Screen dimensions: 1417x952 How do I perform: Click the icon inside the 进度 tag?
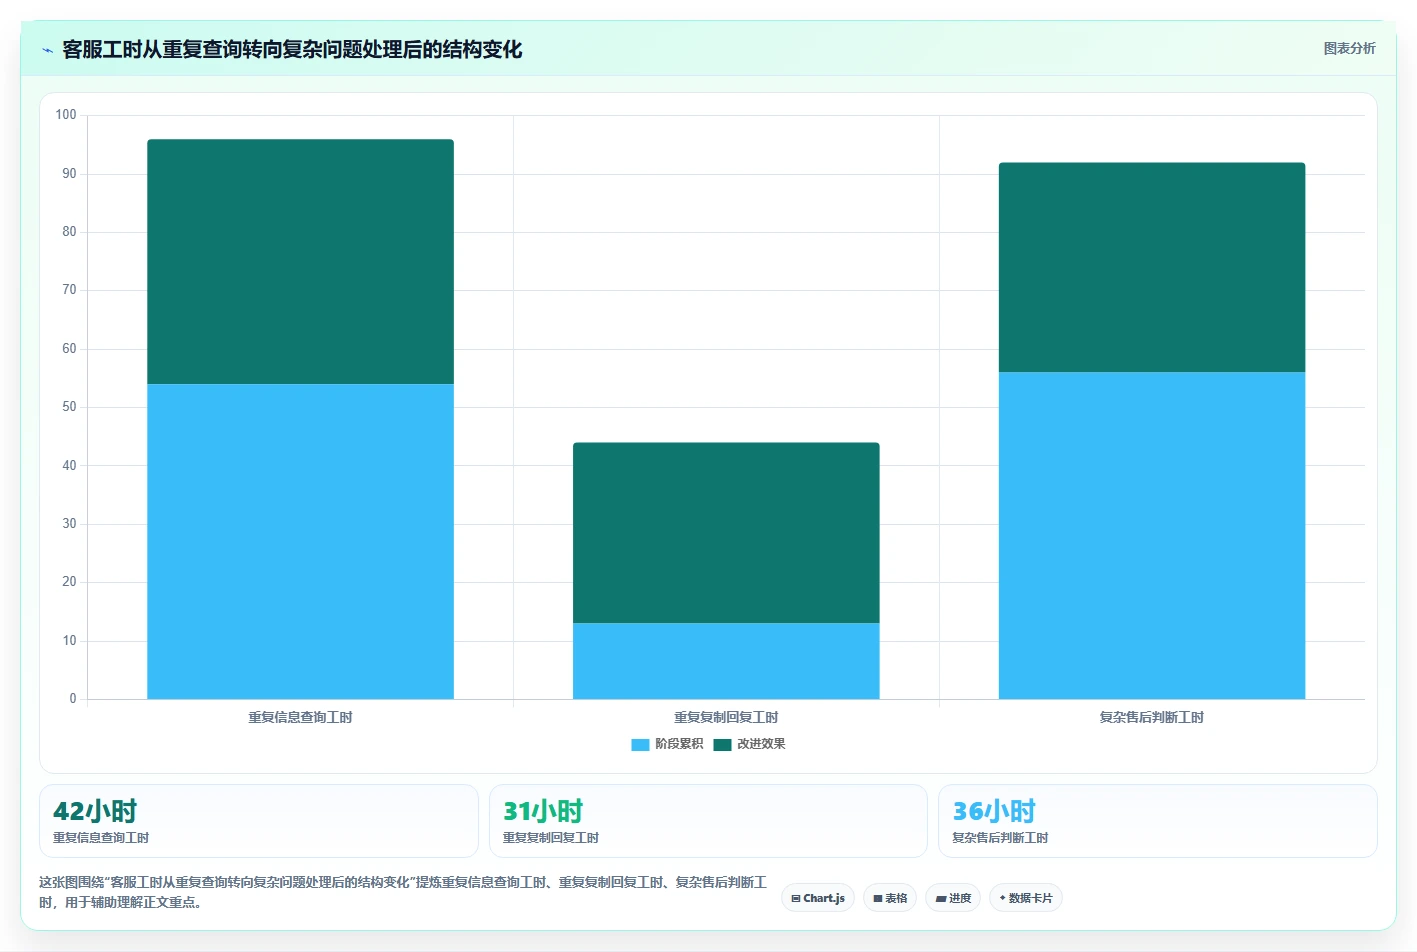coord(941,899)
